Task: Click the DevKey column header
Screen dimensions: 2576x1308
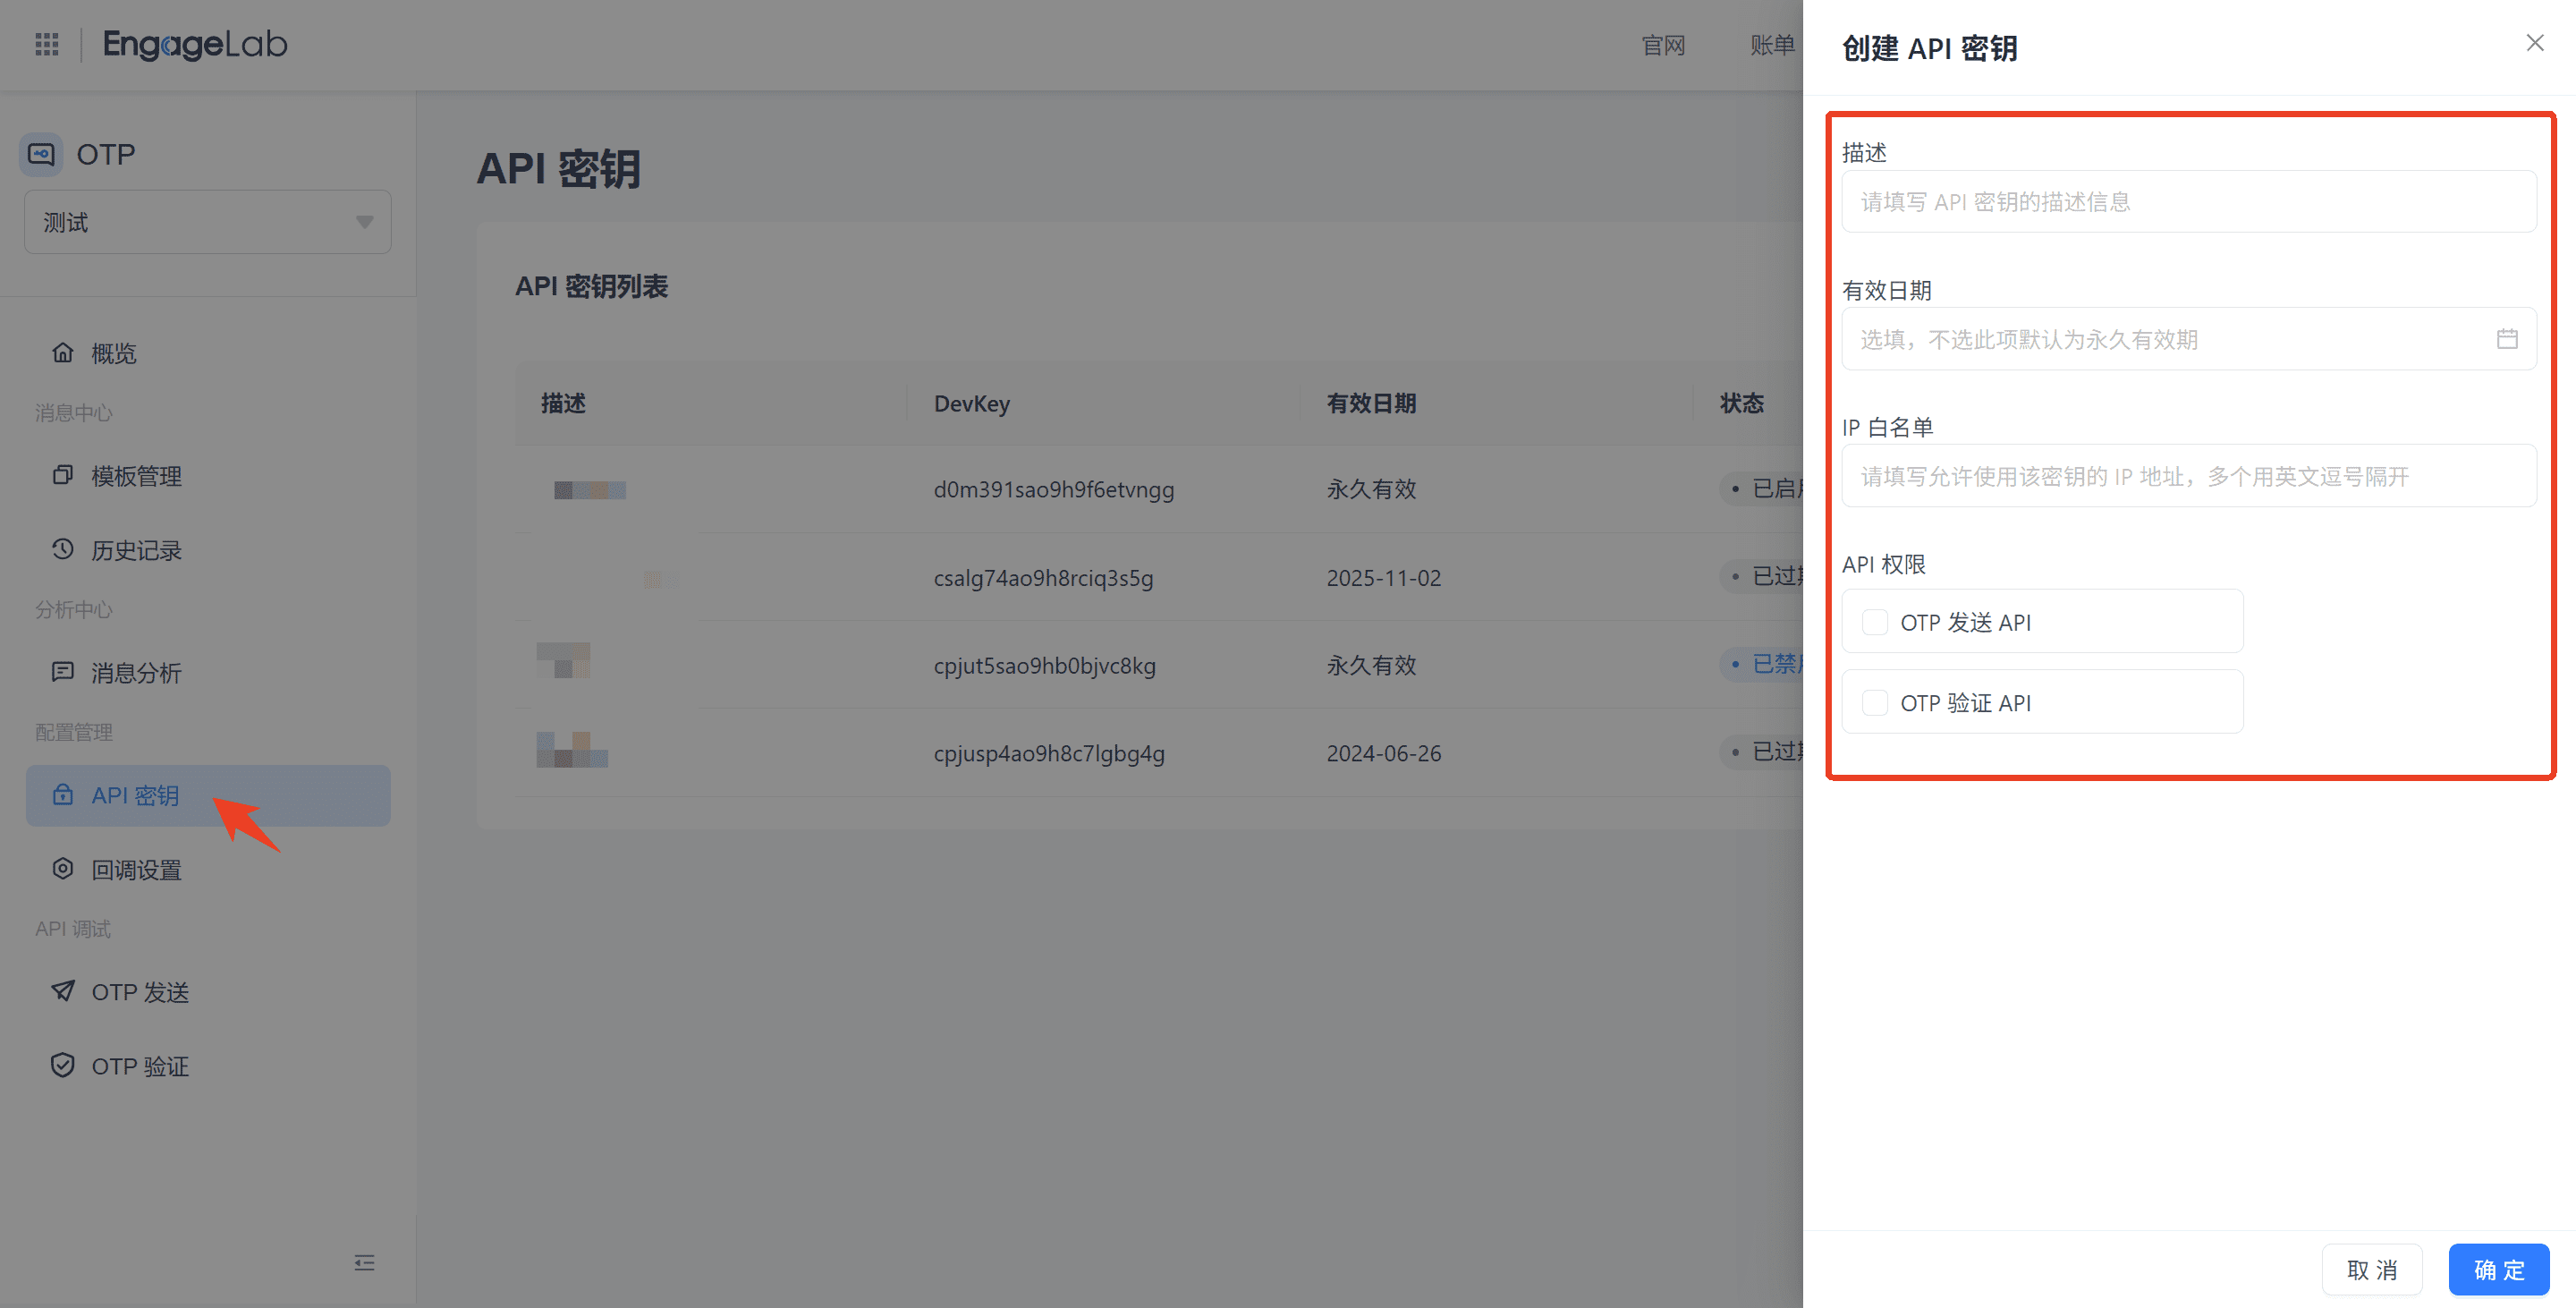Action: 972,403
